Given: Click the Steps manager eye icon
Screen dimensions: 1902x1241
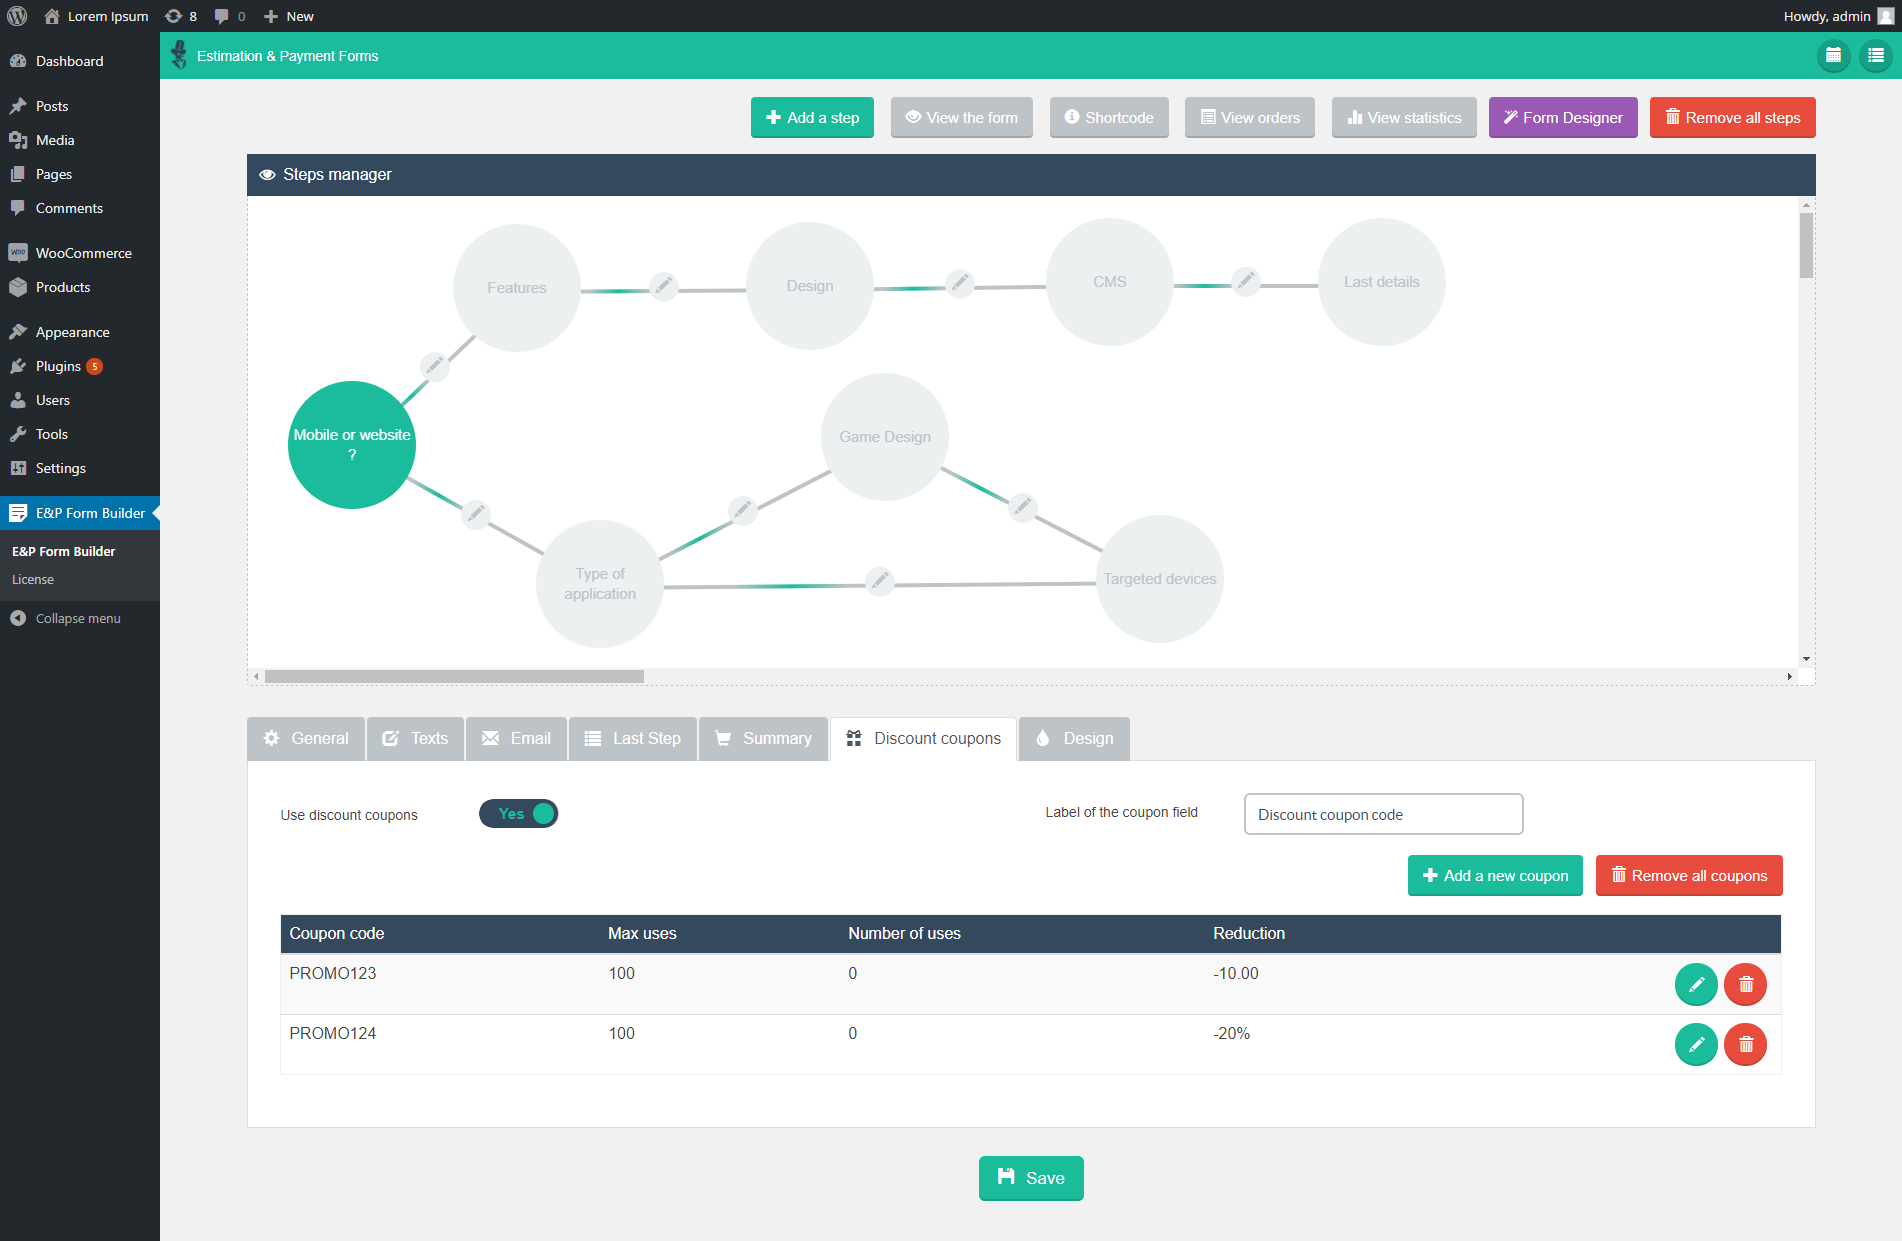Looking at the screenshot, I should tap(267, 174).
